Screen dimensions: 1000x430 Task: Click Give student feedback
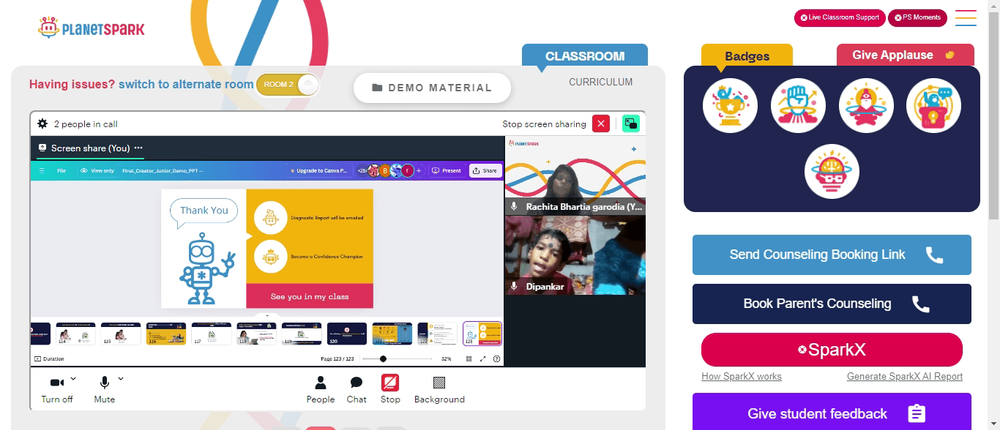pos(832,413)
